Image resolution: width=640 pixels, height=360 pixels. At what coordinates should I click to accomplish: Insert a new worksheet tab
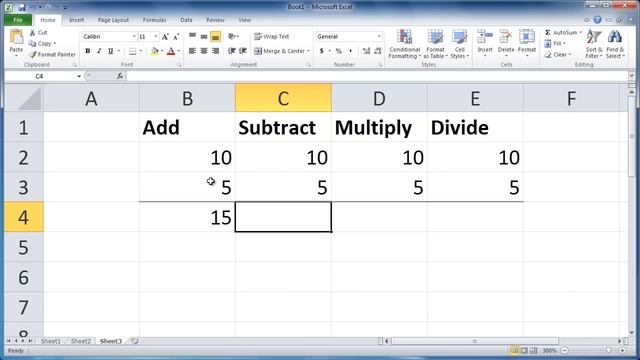point(134,341)
